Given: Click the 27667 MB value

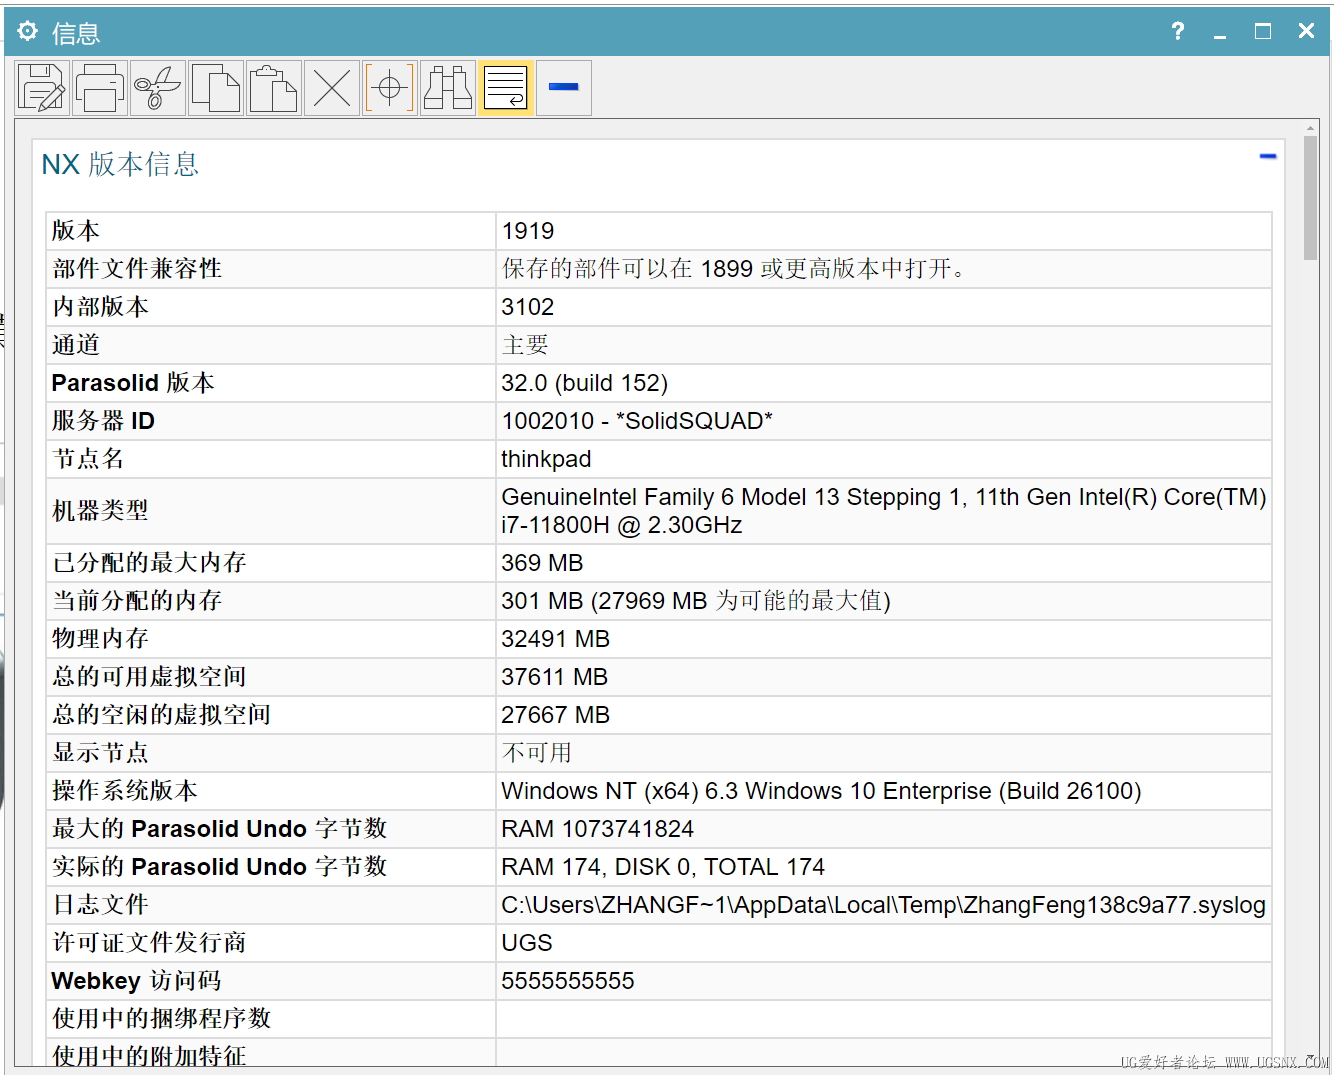Looking at the screenshot, I should pyautogui.click(x=555, y=715).
